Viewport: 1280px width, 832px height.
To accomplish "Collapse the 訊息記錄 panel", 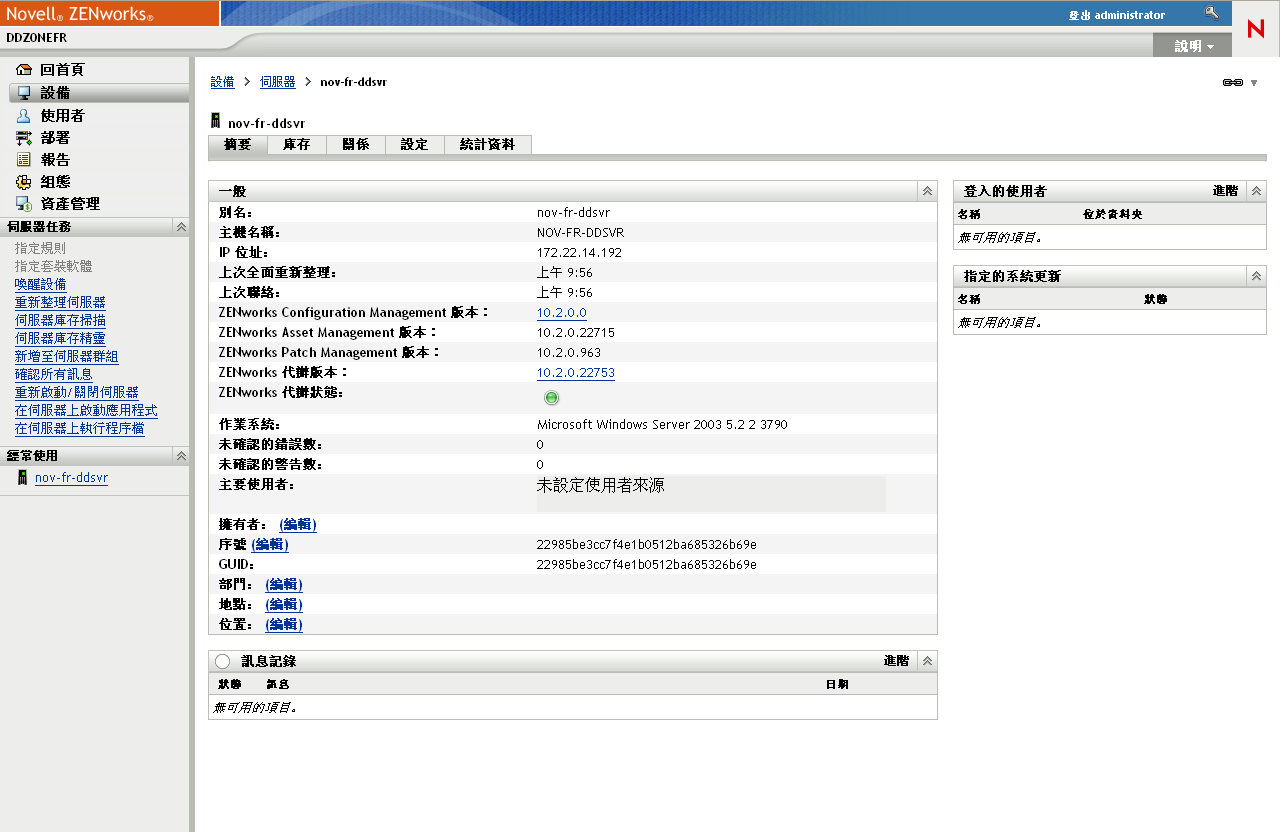I will point(928,661).
